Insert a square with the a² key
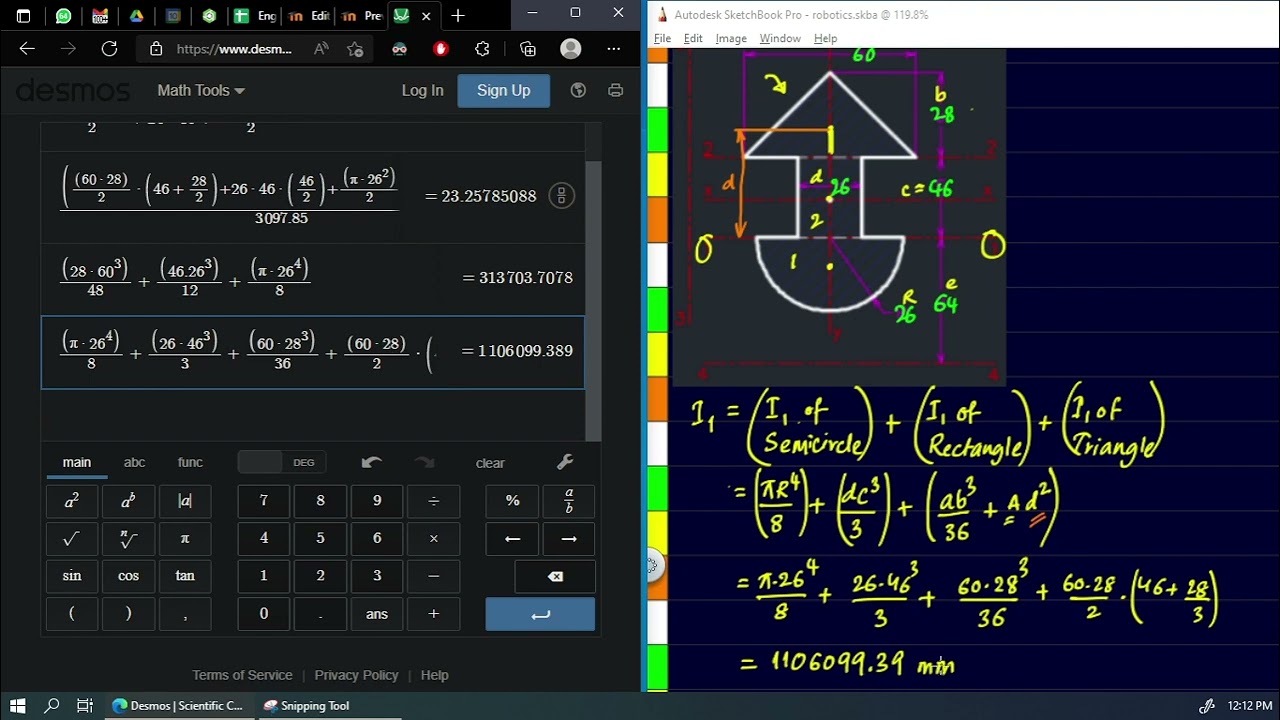The image size is (1280, 720). (71, 500)
